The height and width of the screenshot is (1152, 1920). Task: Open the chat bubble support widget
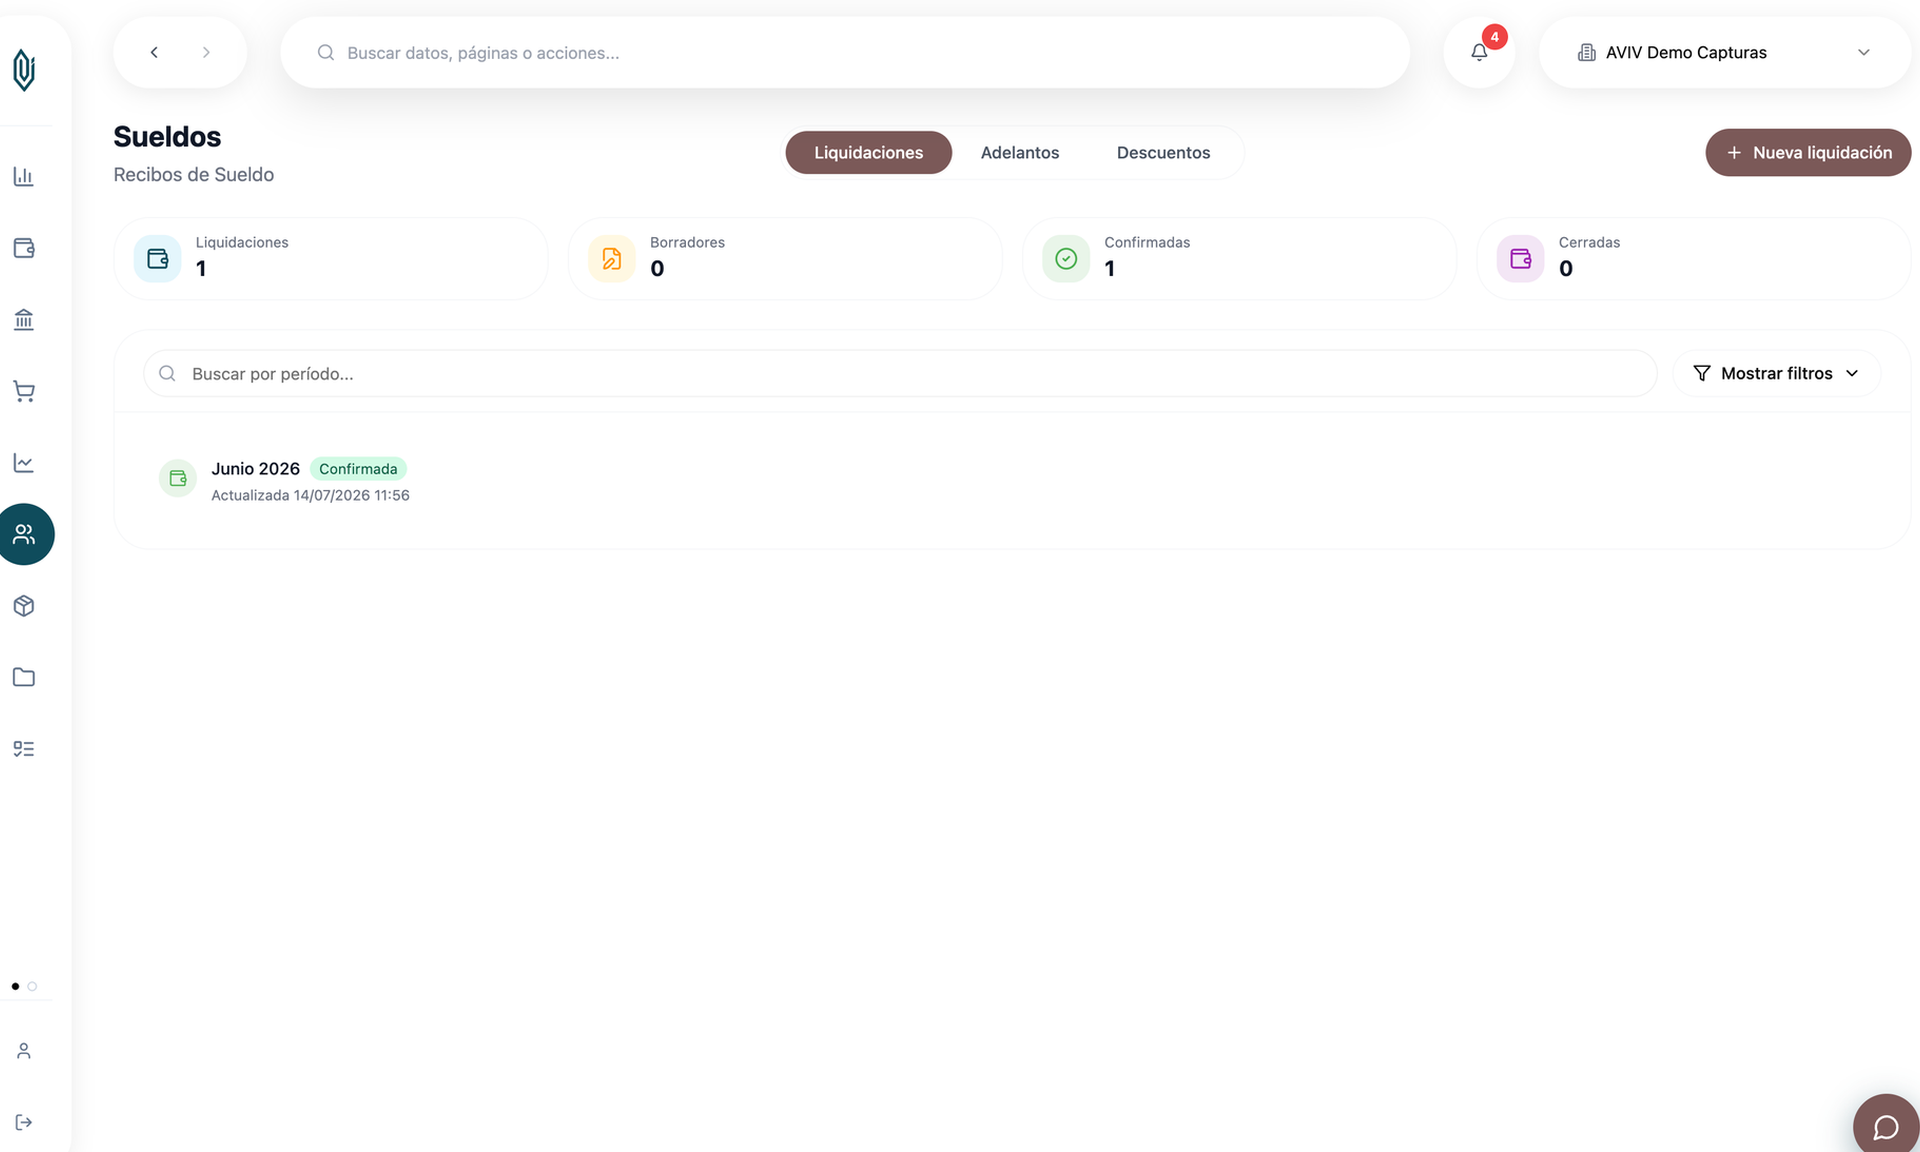pyautogui.click(x=1886, y=1126)
